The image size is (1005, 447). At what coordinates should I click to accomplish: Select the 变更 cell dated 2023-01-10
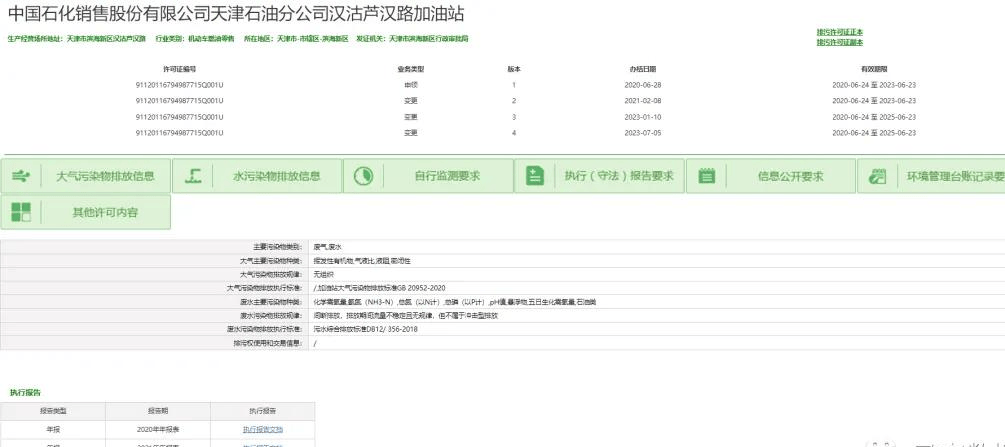[x=411, y=117]
